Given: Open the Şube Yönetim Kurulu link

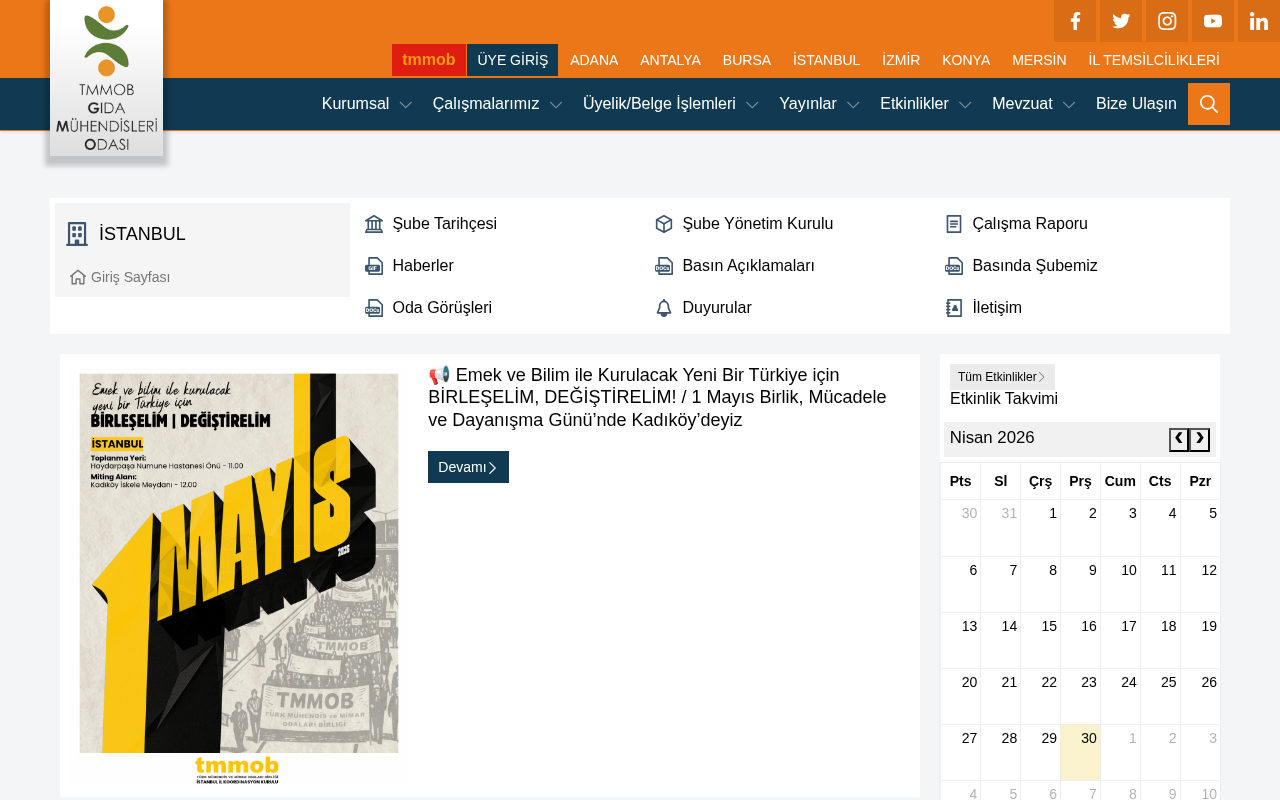Looking at the screenshot, I should point(758,224).
